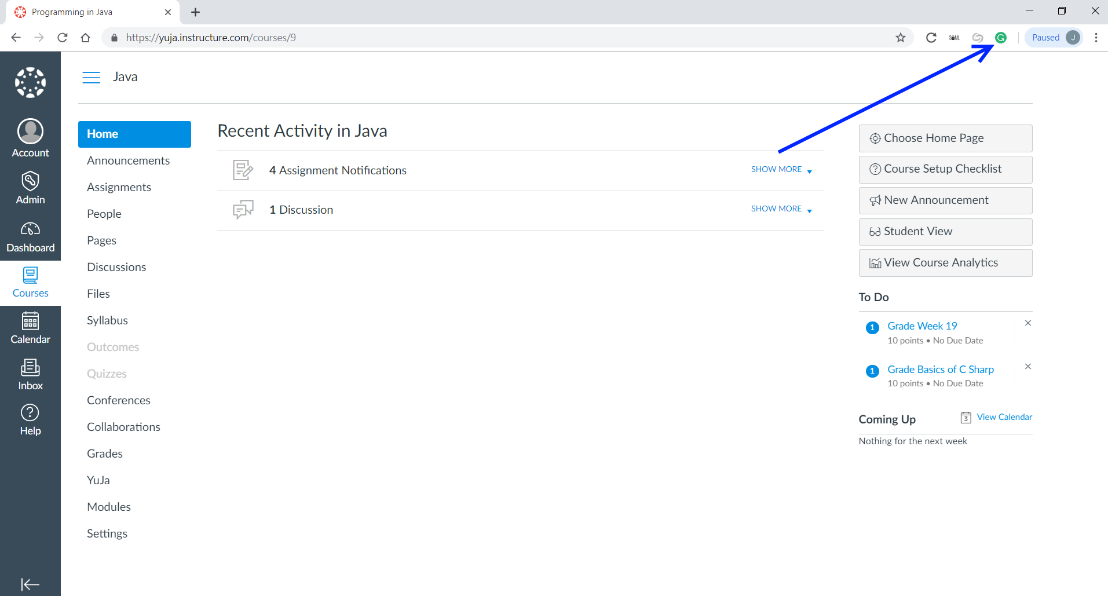Open Courses in global navigation

(30, 283)
